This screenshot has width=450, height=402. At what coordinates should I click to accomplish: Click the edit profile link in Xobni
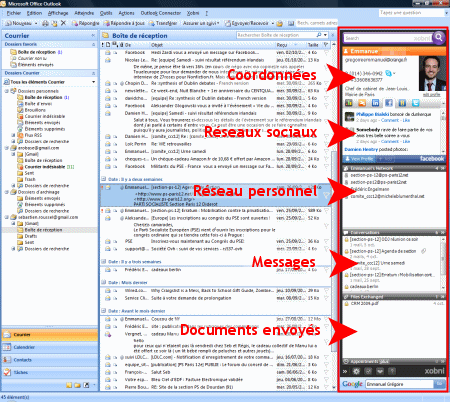tap(431, 95)
